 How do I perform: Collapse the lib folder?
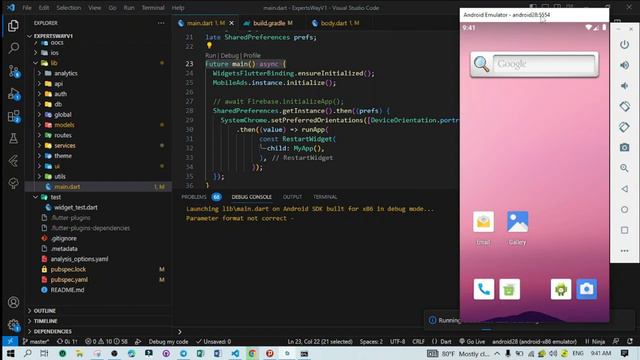53,63
